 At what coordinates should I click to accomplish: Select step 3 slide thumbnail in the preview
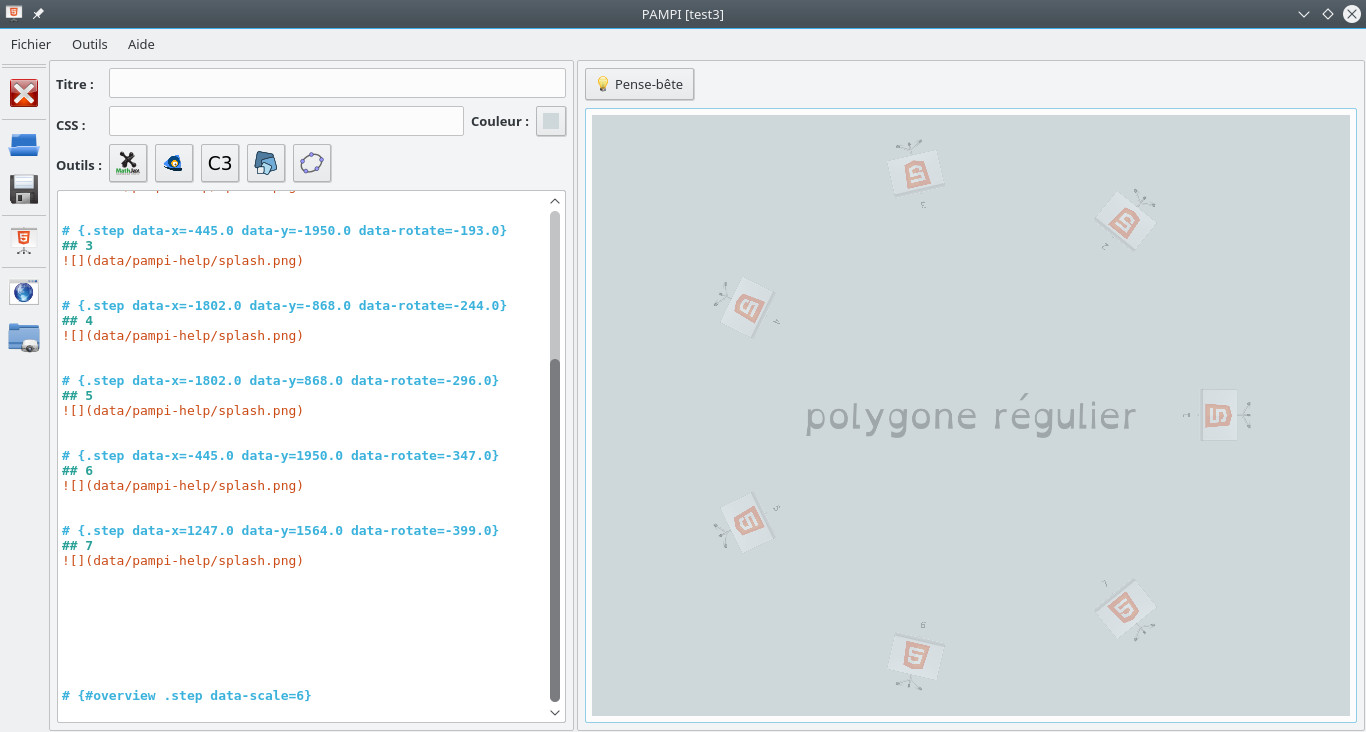pos(917,173)
